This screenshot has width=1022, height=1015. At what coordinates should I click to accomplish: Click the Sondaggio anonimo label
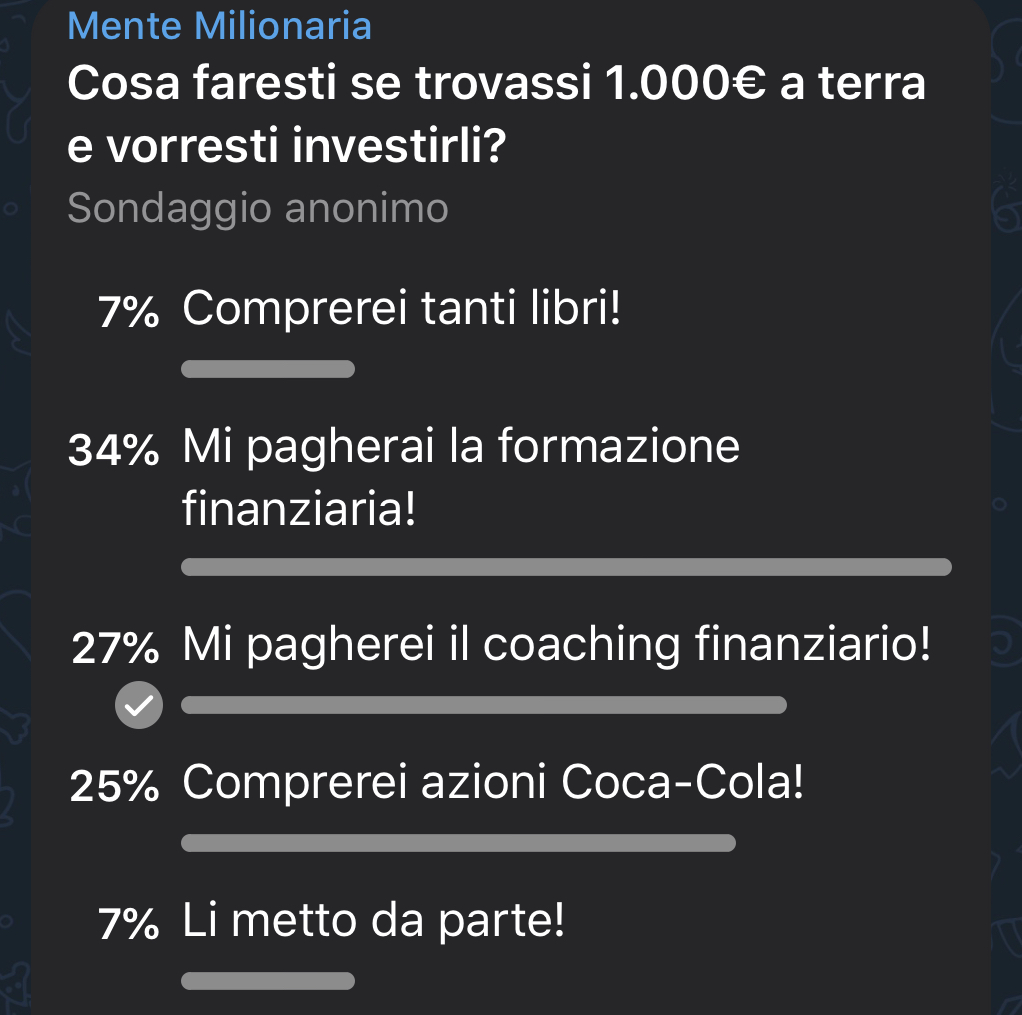257,208
